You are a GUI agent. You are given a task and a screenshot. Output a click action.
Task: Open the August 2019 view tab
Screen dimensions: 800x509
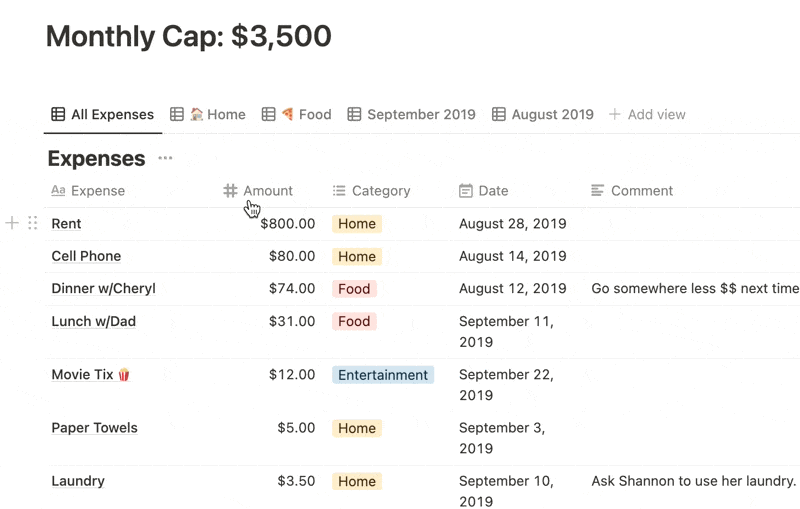[543, 114]
